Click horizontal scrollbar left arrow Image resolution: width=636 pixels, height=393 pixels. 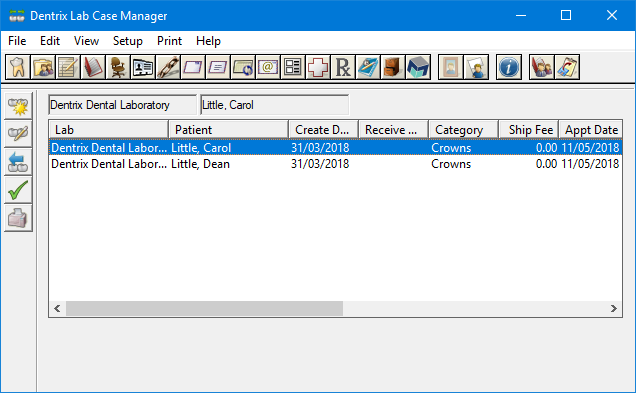(x=58, y=309)
